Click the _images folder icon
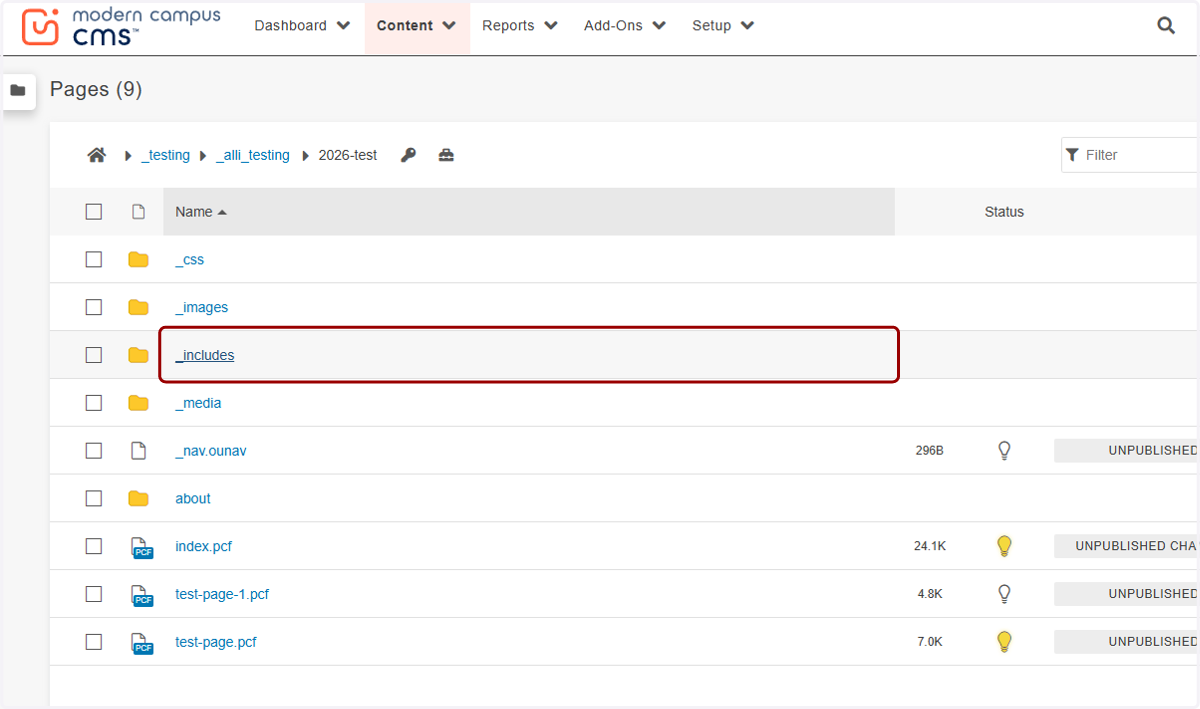 [139, 307]
